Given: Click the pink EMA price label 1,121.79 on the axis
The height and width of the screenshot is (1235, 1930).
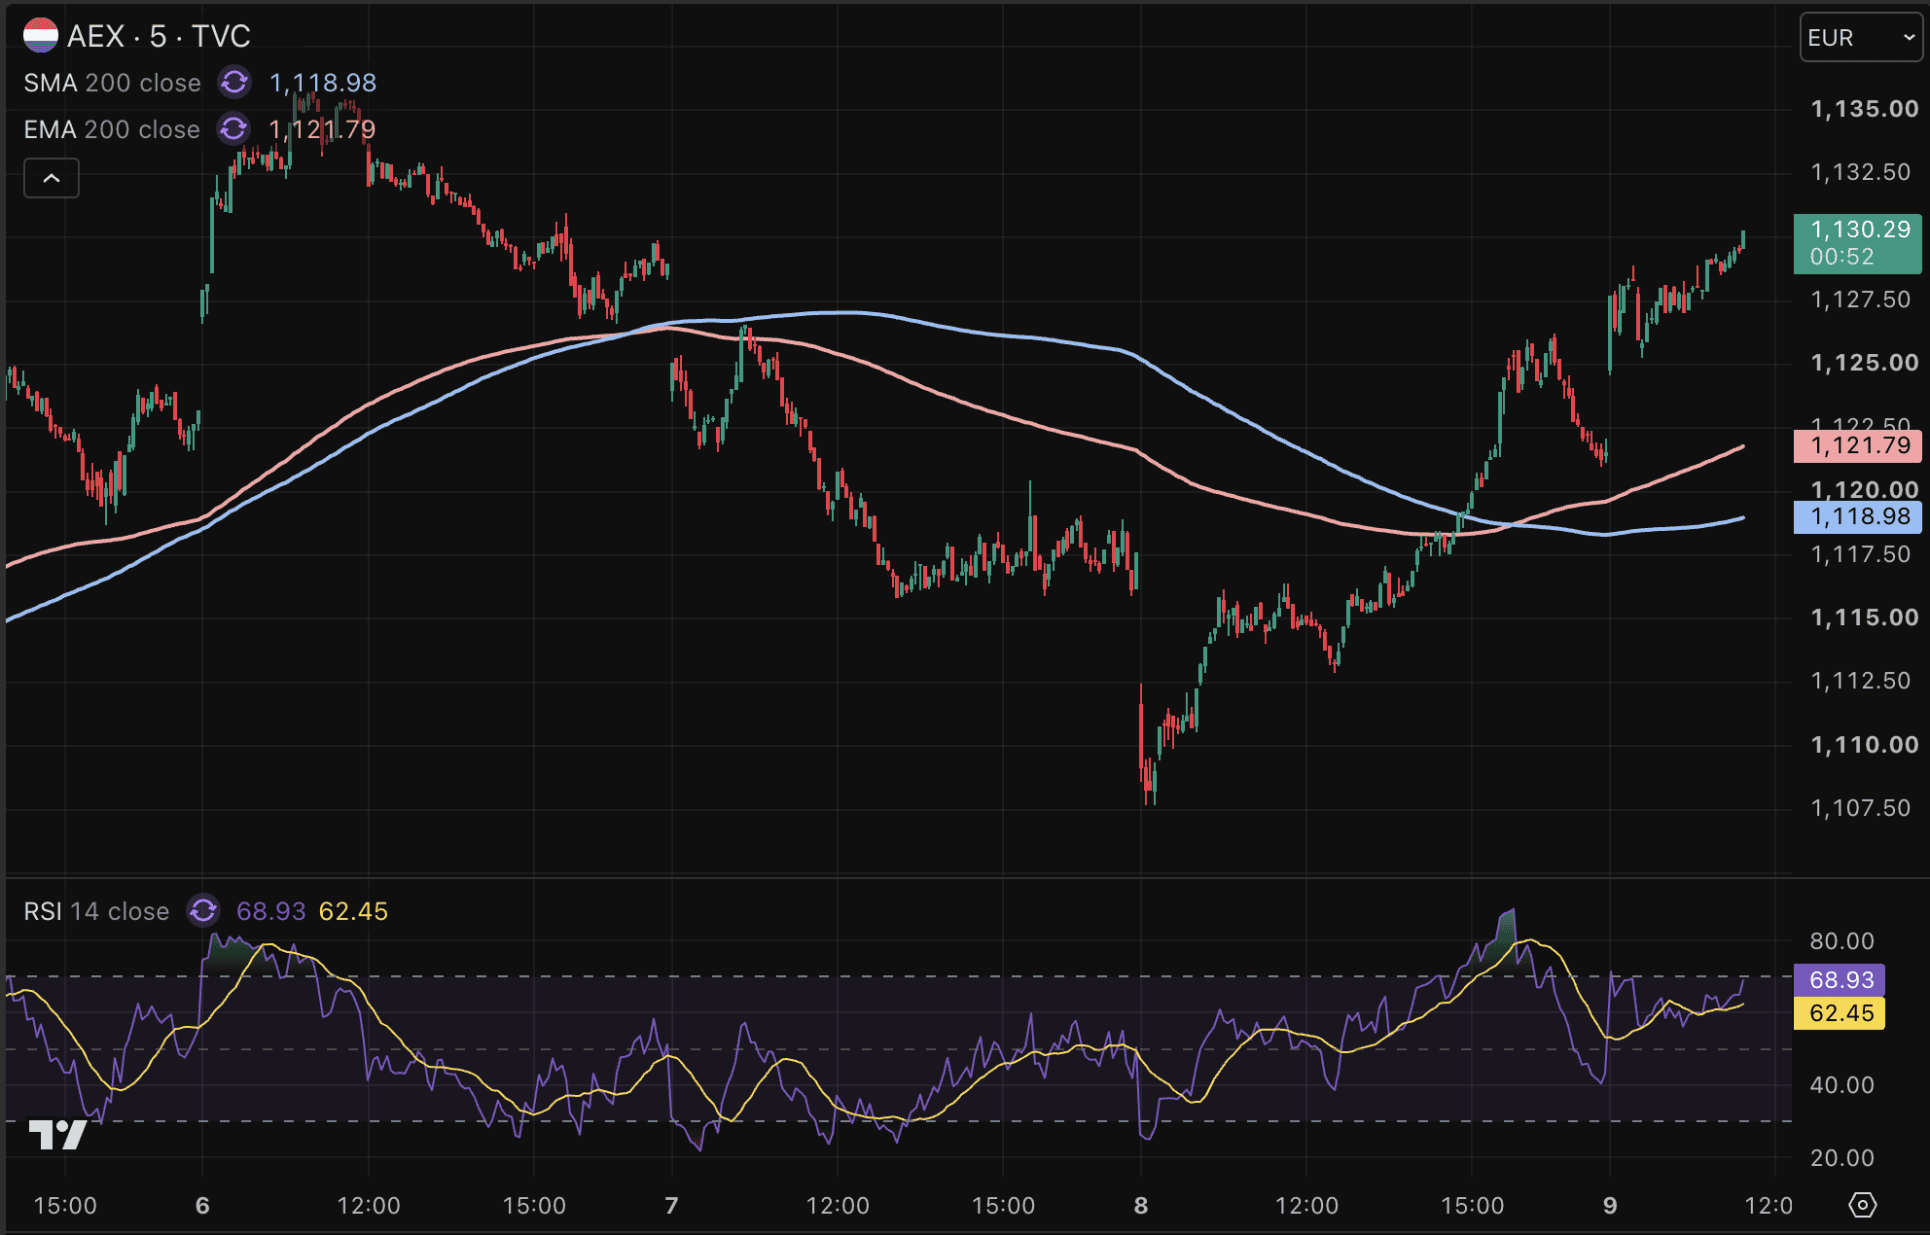Looking at the screenshot, I should pos(1858,445).
